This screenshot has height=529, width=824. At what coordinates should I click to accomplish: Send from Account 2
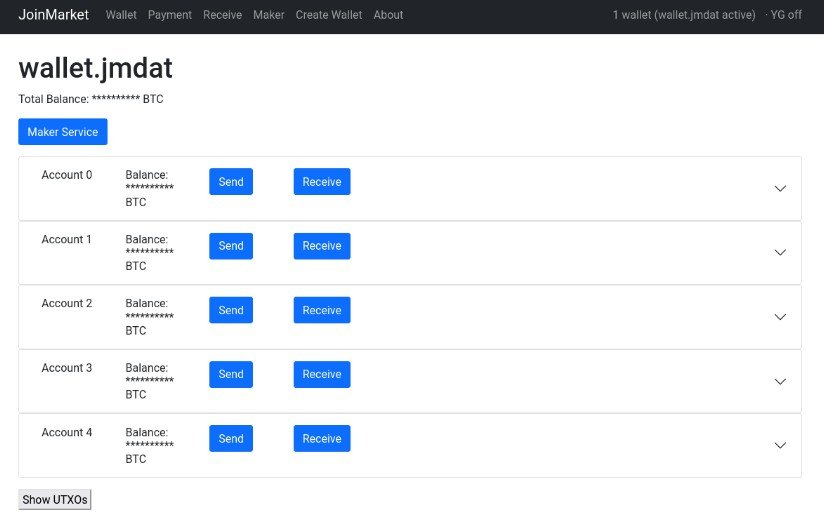[x=231, y=310]
